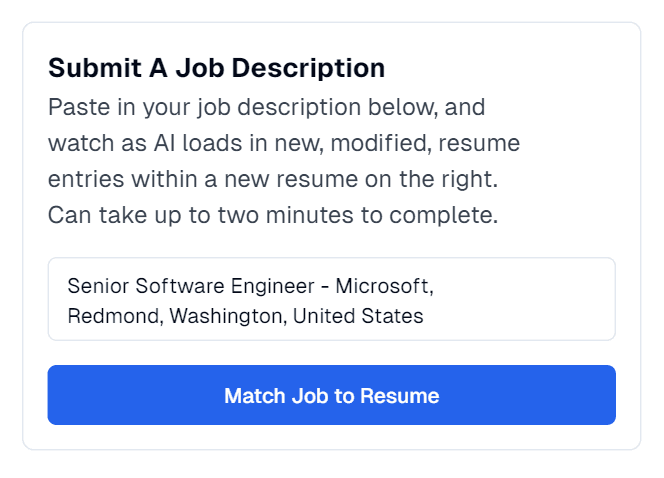Image resolution: width=664 pixels, height=478 pixels.
Task: Click the 'Paste in your job description' line
Action: coord(266,106)
